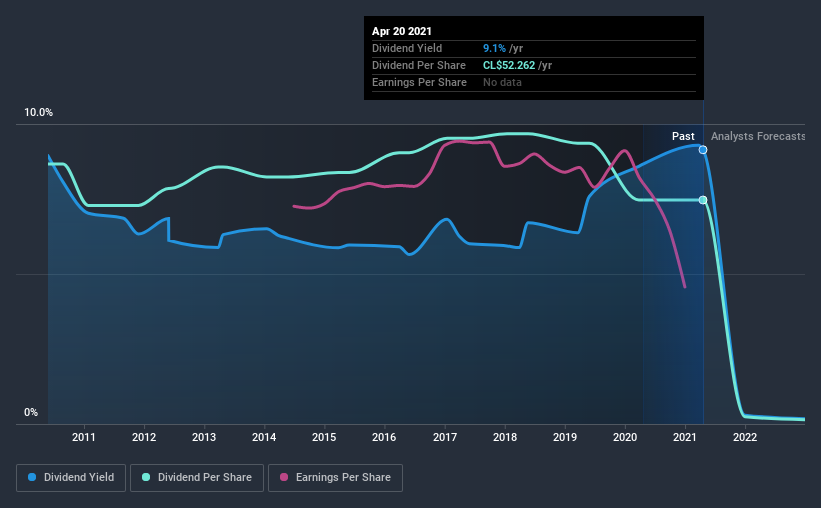The height and width of the screenshot is (508, 821).
Task: Click the Analysts Forecasts label
Action: [758, 136]
